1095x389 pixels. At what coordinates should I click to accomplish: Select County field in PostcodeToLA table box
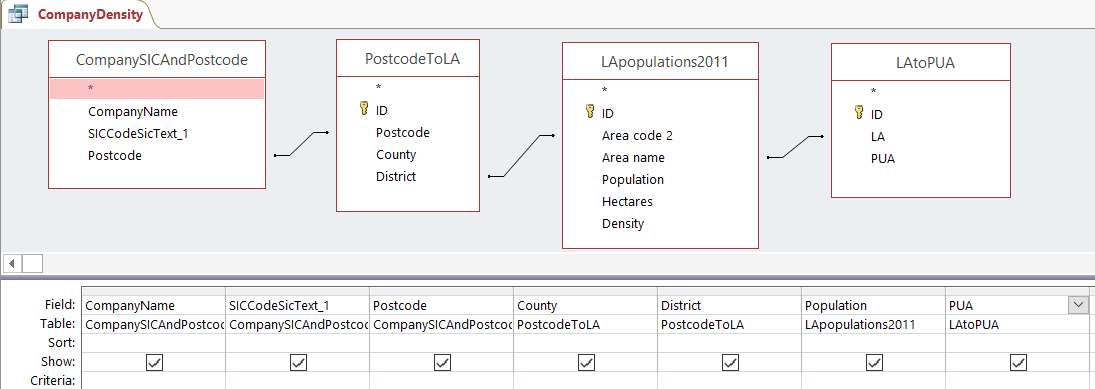coord(395,154)
